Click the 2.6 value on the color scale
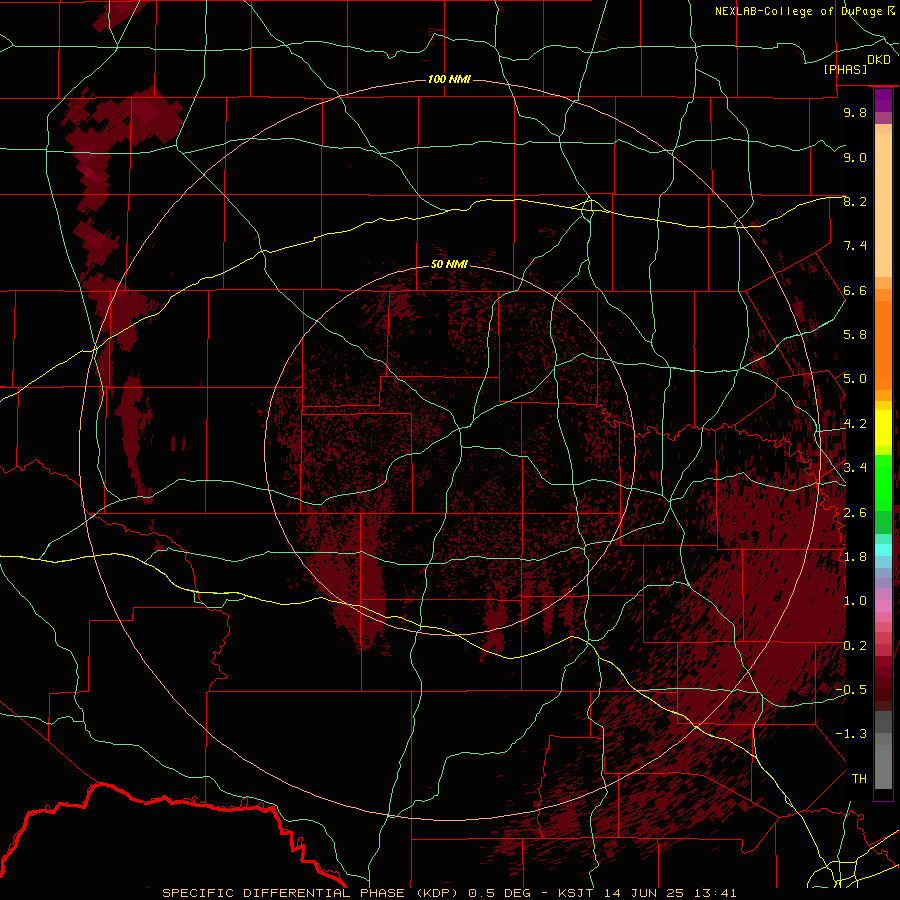This screenshot has height=900, width=900. (x=855, y=513)
